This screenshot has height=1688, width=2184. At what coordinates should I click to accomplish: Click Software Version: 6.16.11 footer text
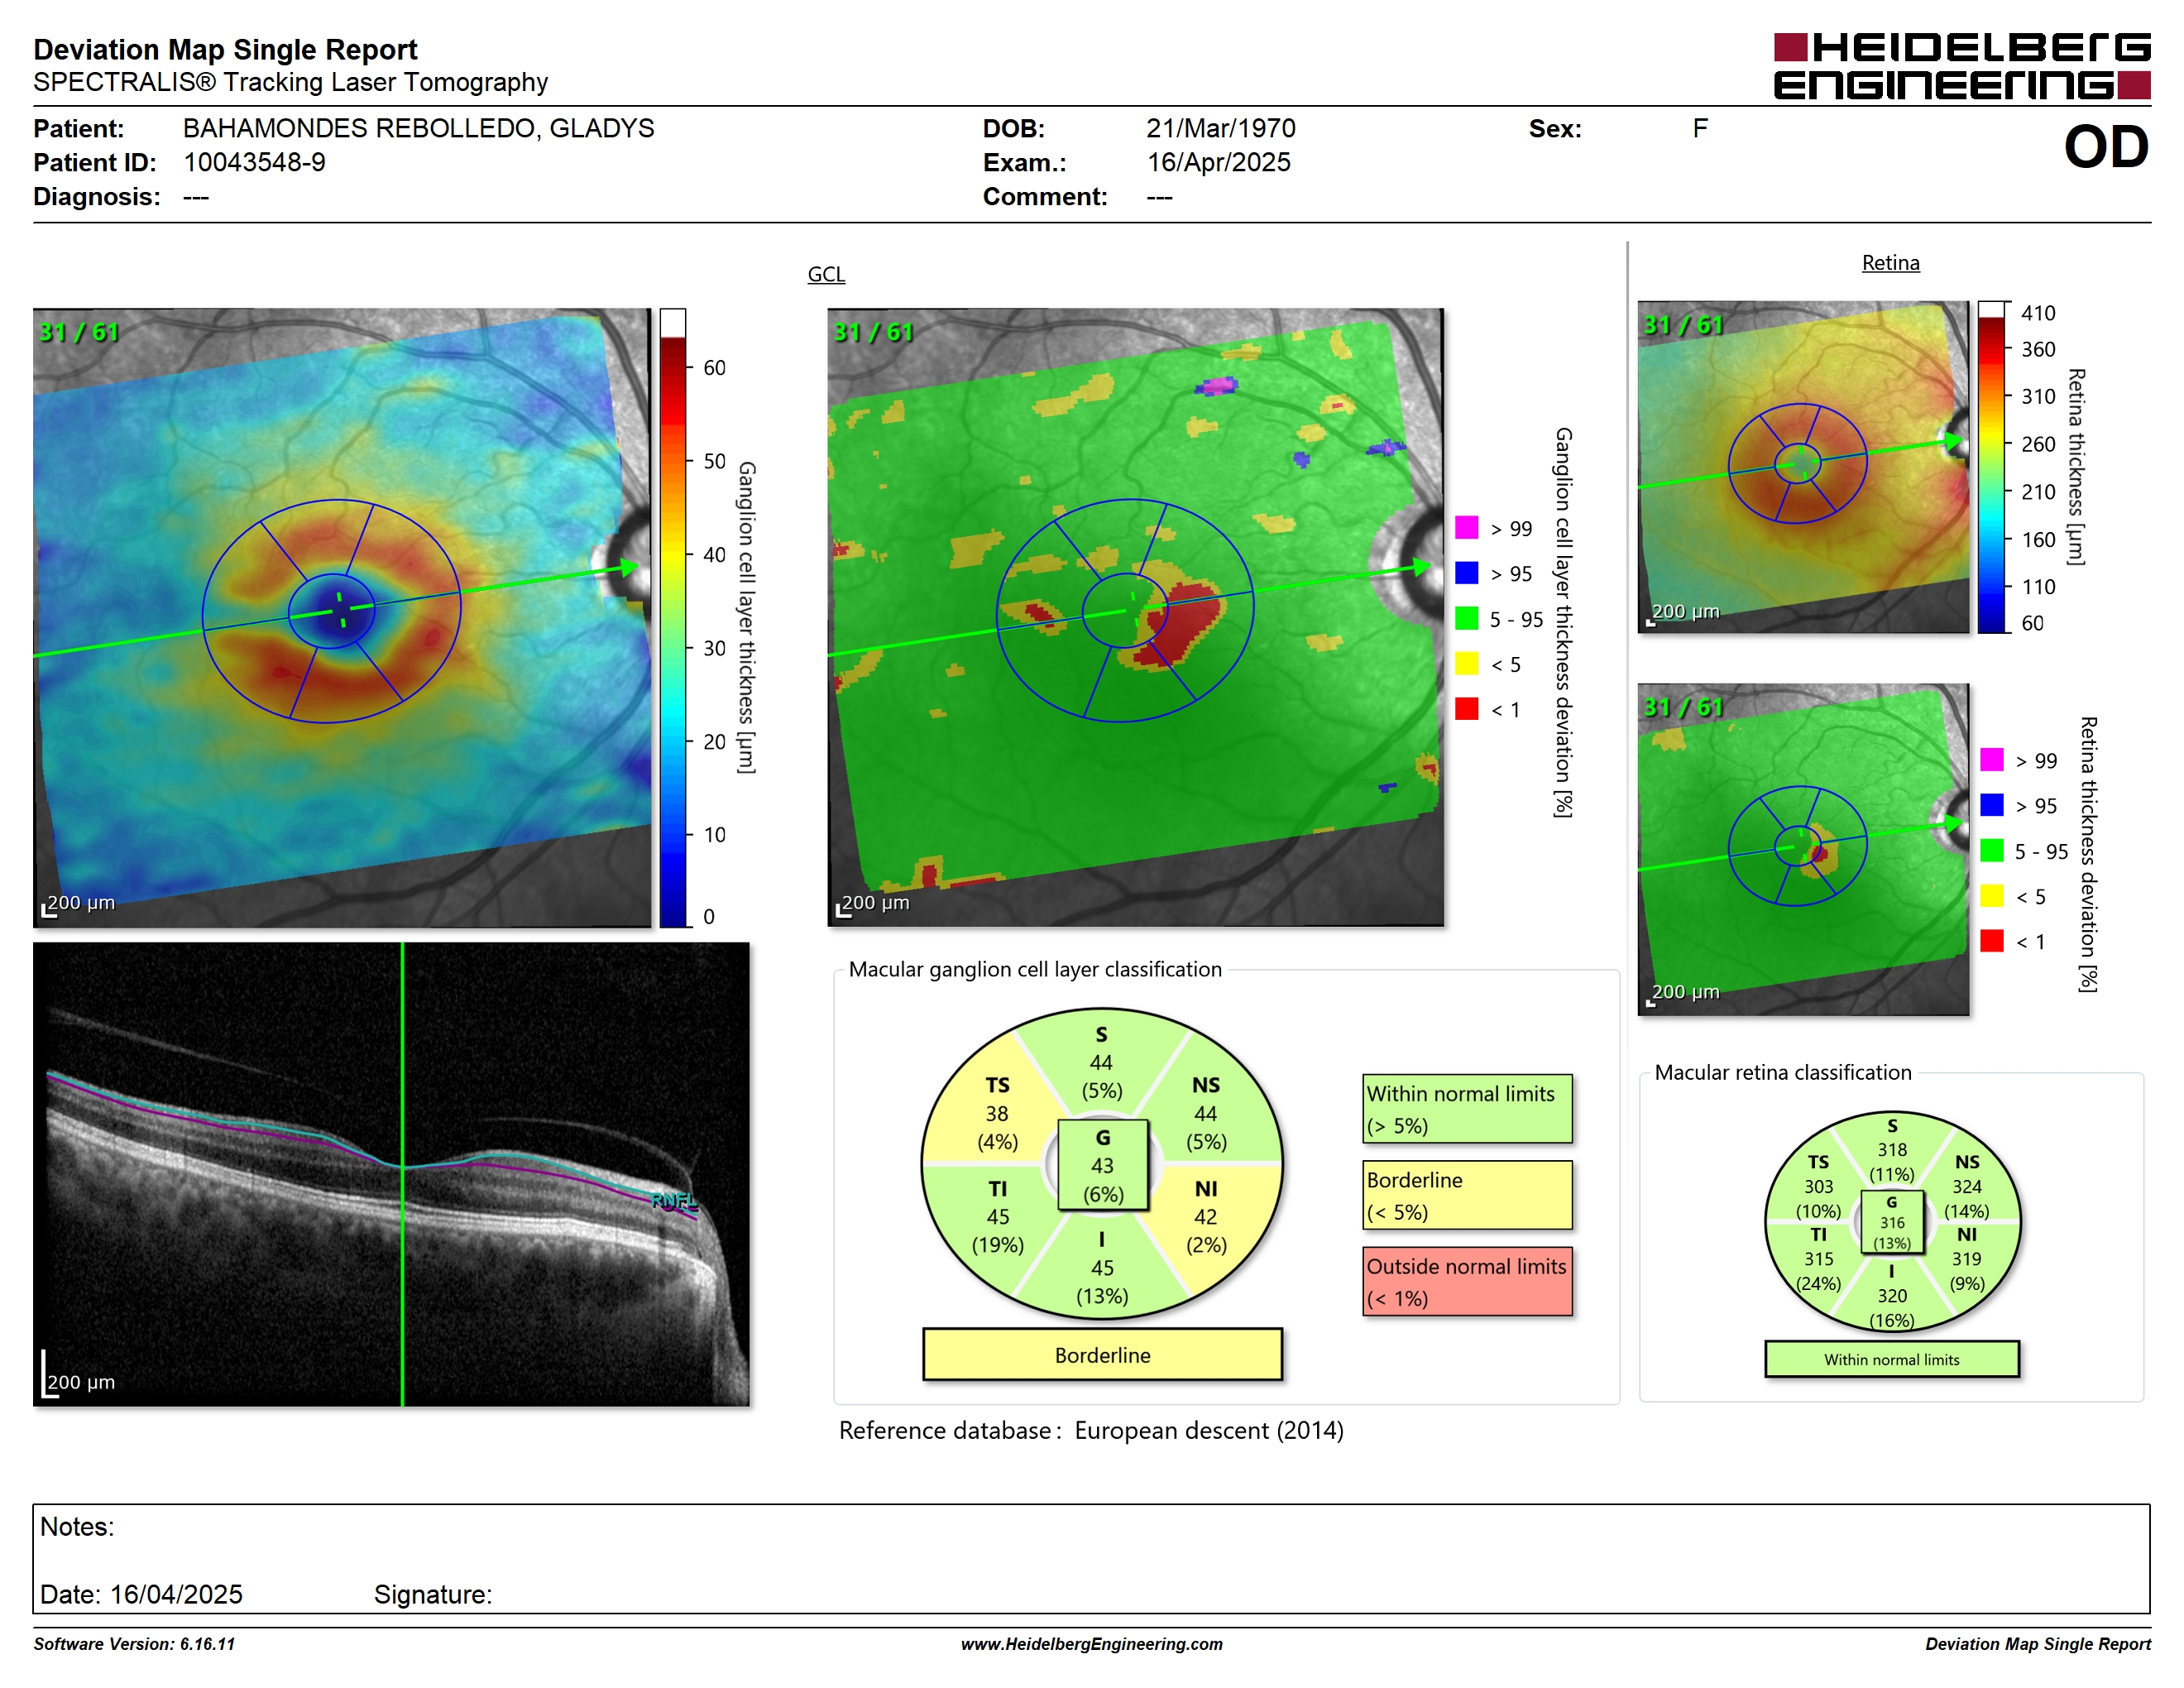click(x=134, y=1644)
